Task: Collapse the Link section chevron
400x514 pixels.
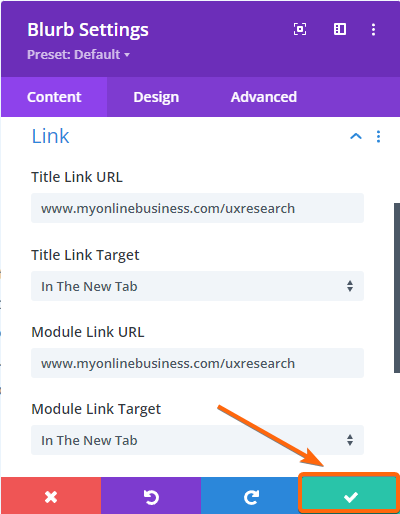Action: pyautogui.click(x=356, y=136)
